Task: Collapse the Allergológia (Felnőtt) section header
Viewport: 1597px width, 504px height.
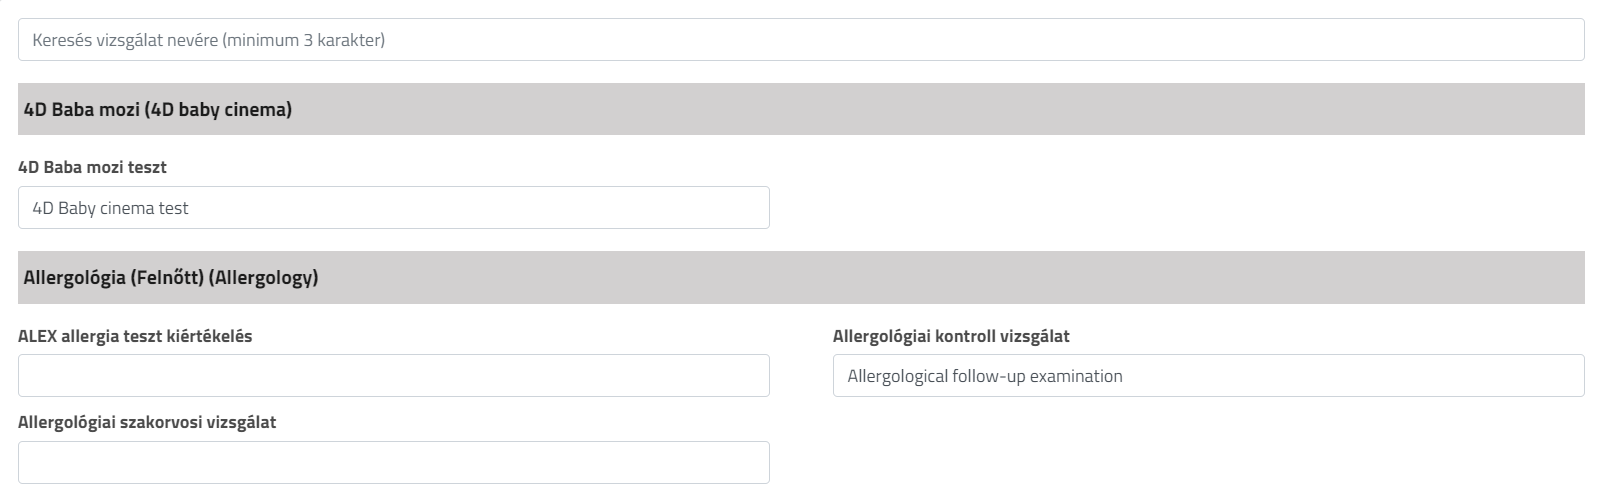Action: [171, 278]
